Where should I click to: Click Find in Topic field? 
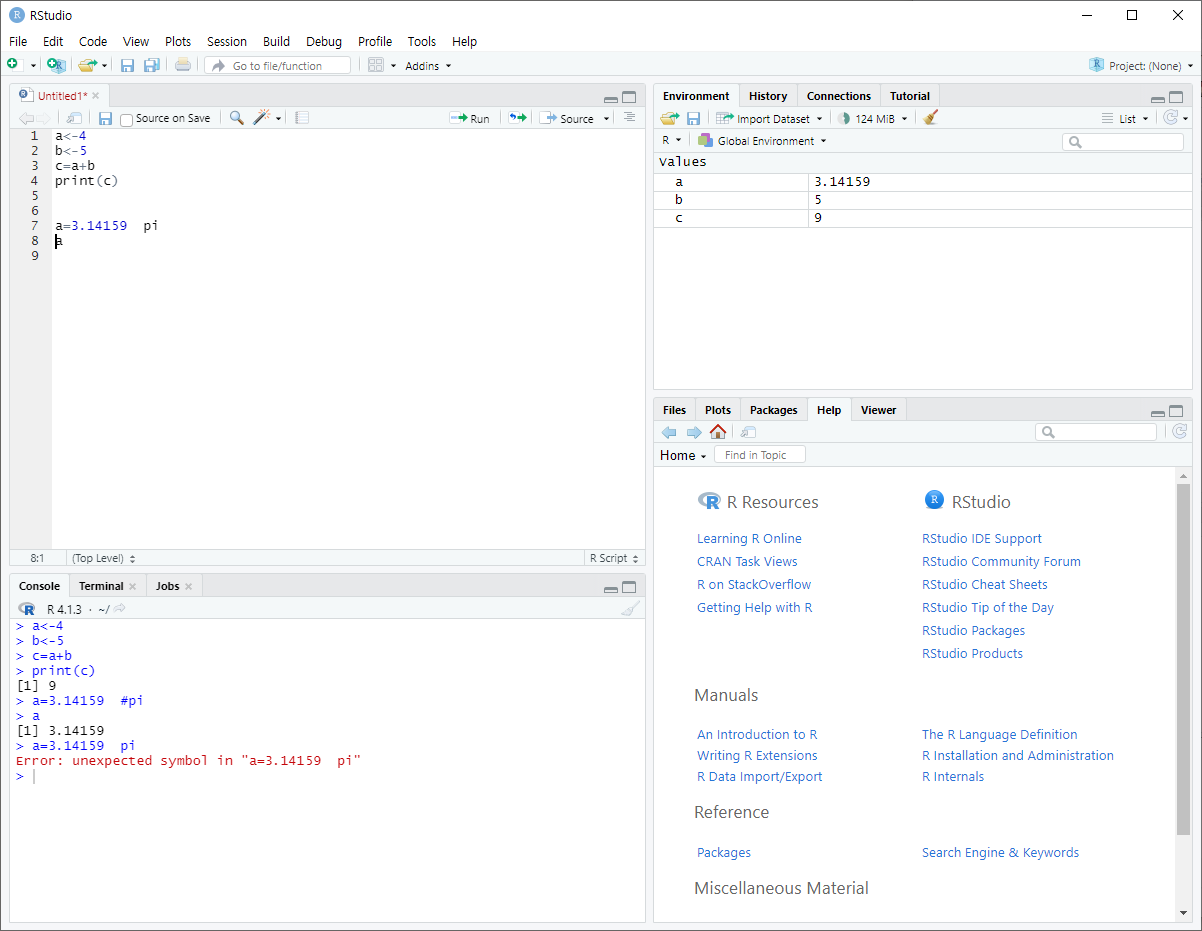(760, 455)
